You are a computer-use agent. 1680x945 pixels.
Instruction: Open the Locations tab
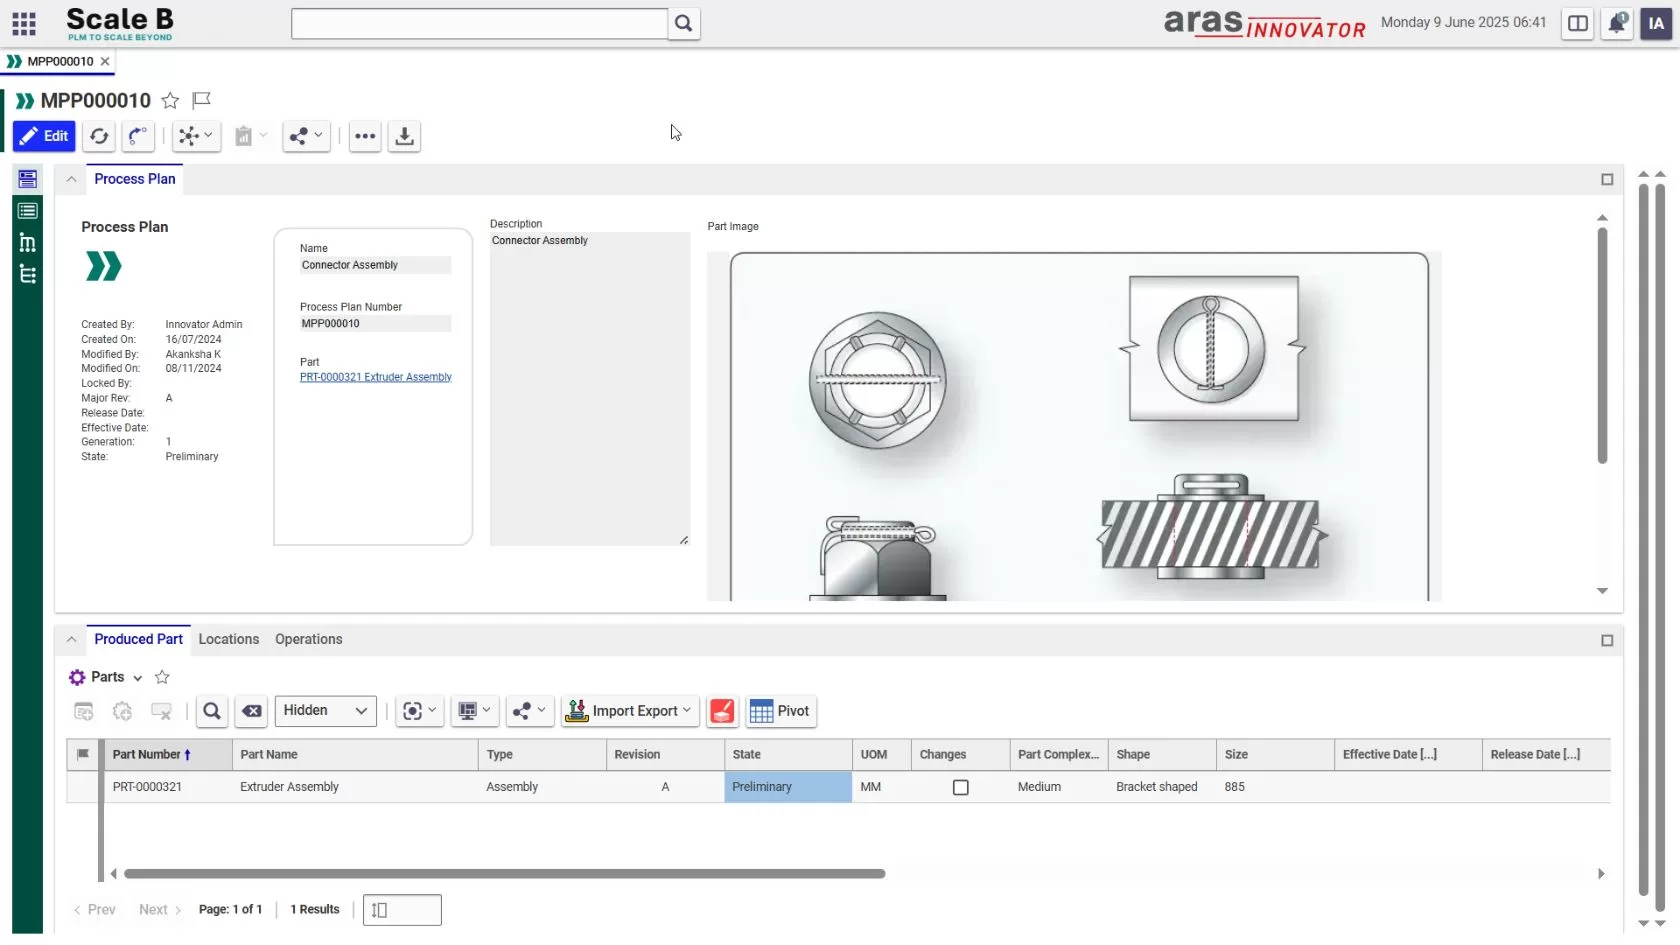pyautogui.click(x=228, y=639)
